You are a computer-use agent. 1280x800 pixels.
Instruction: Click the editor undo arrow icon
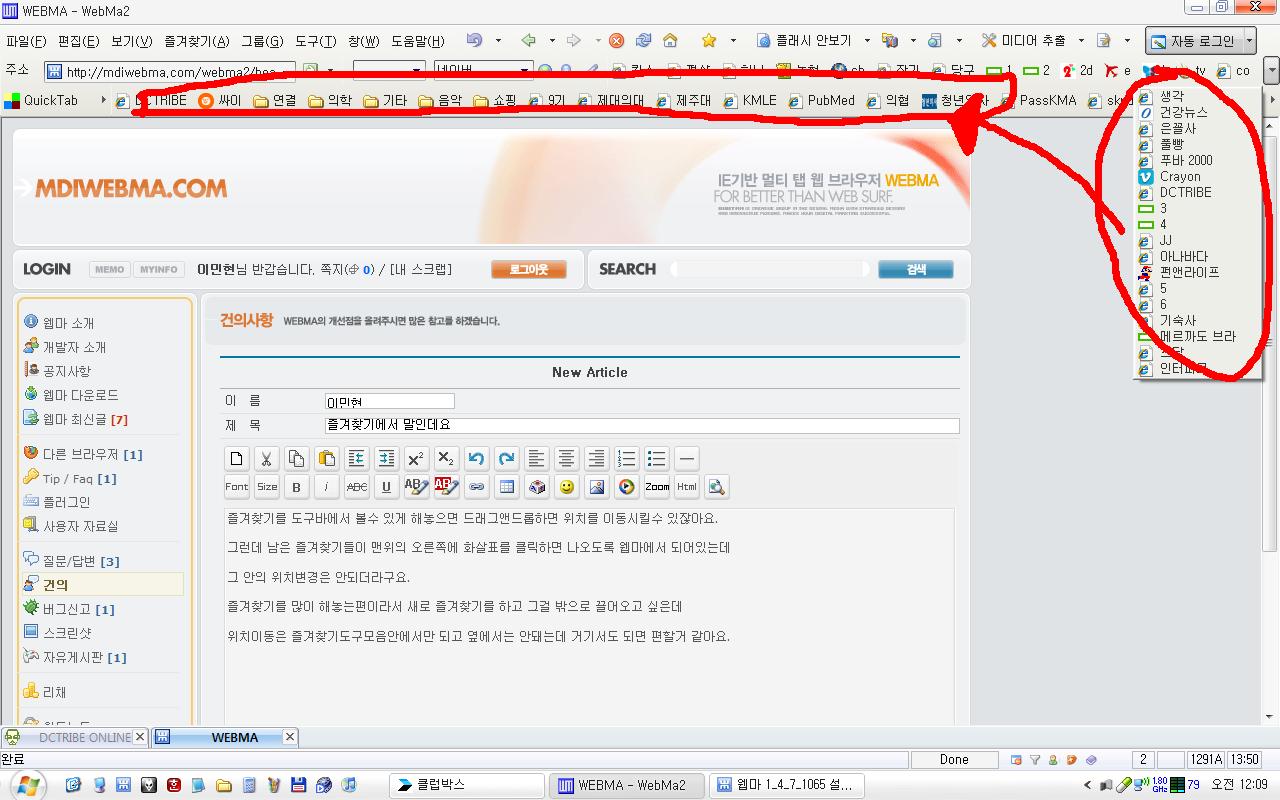476,459
